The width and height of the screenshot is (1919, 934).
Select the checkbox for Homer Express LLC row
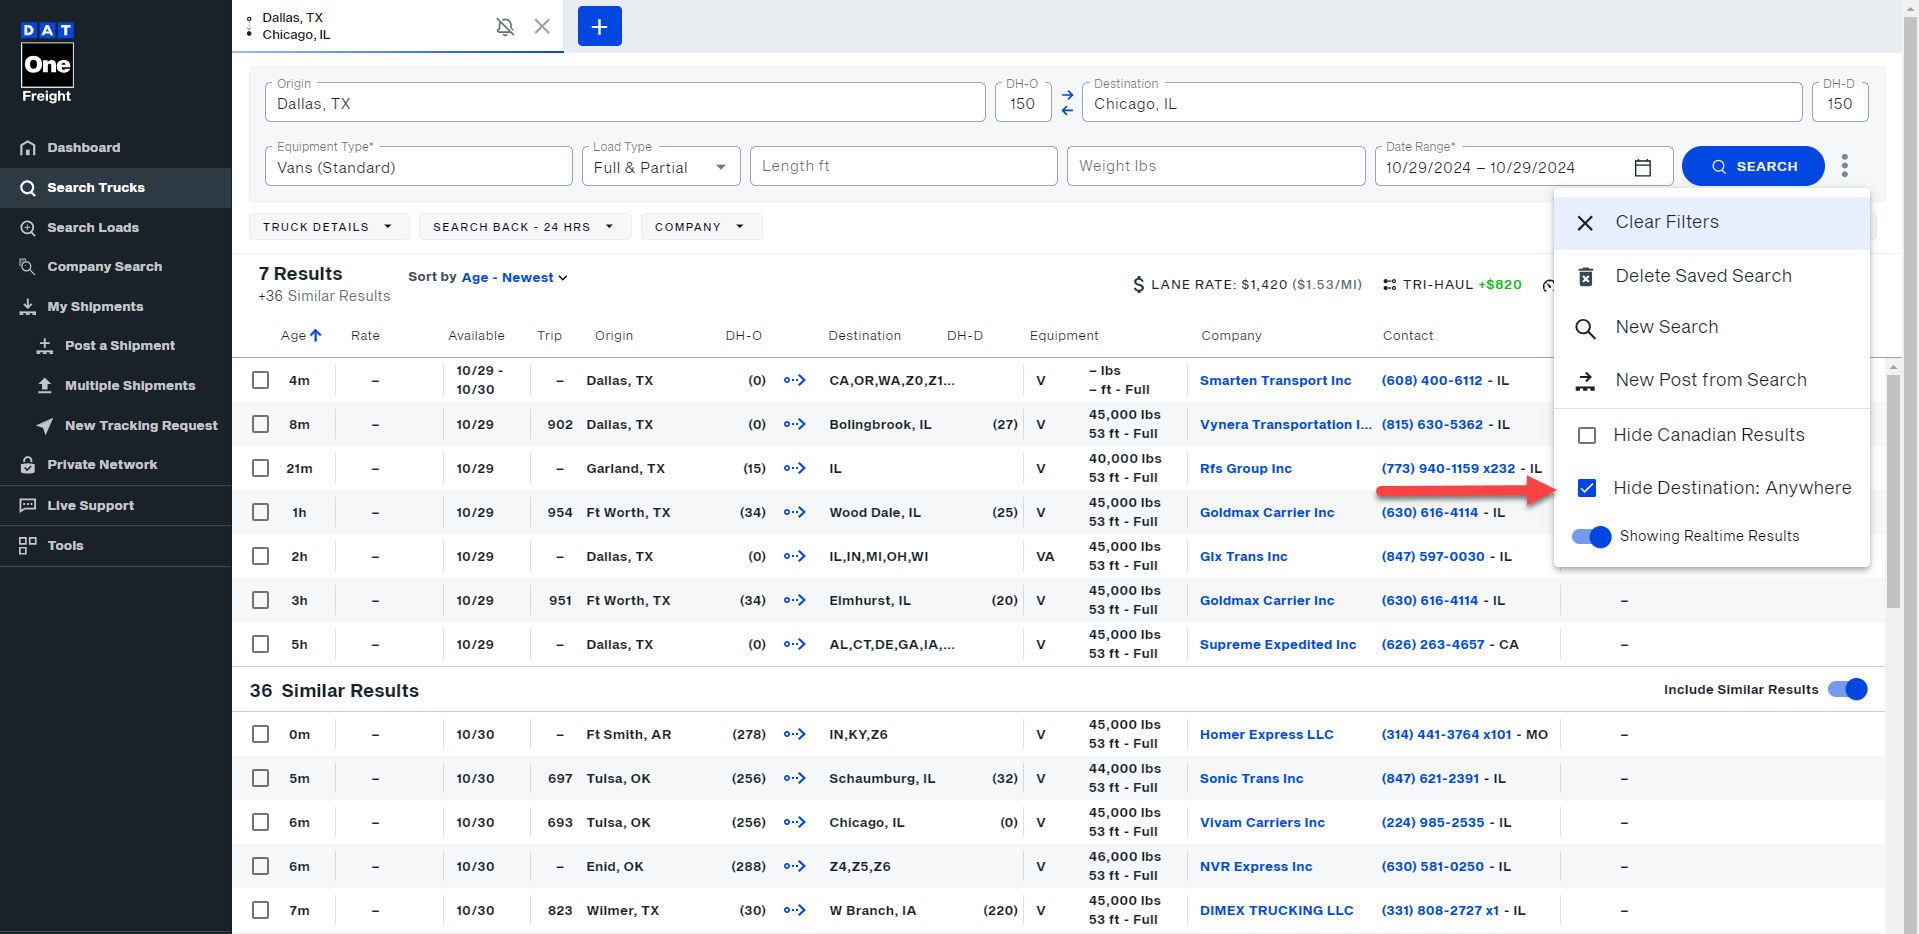[261, 734]
